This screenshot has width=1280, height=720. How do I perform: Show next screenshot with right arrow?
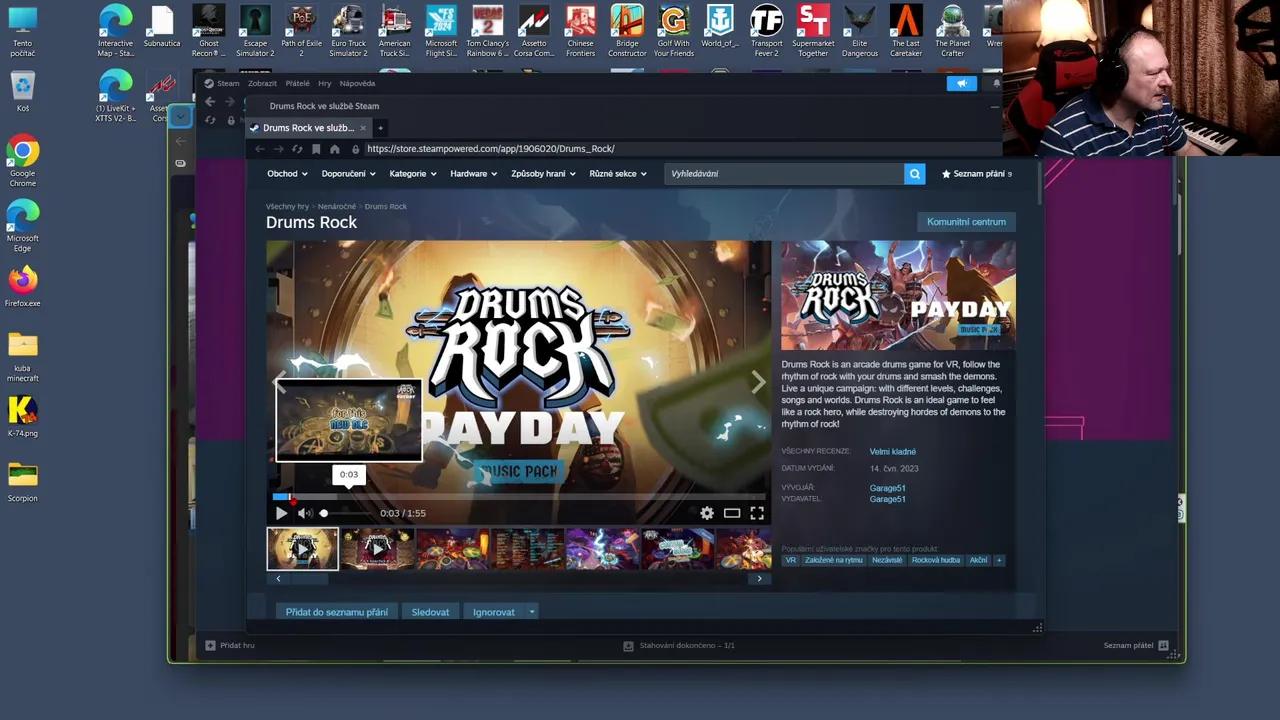coord(758,381)
